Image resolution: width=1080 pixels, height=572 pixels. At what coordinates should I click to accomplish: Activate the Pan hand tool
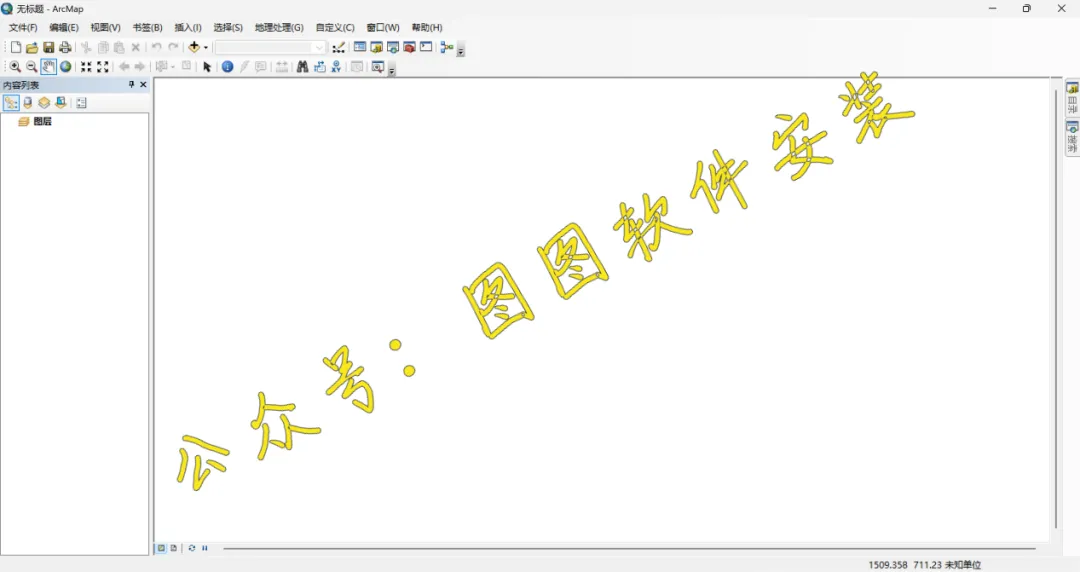[48, 67]
